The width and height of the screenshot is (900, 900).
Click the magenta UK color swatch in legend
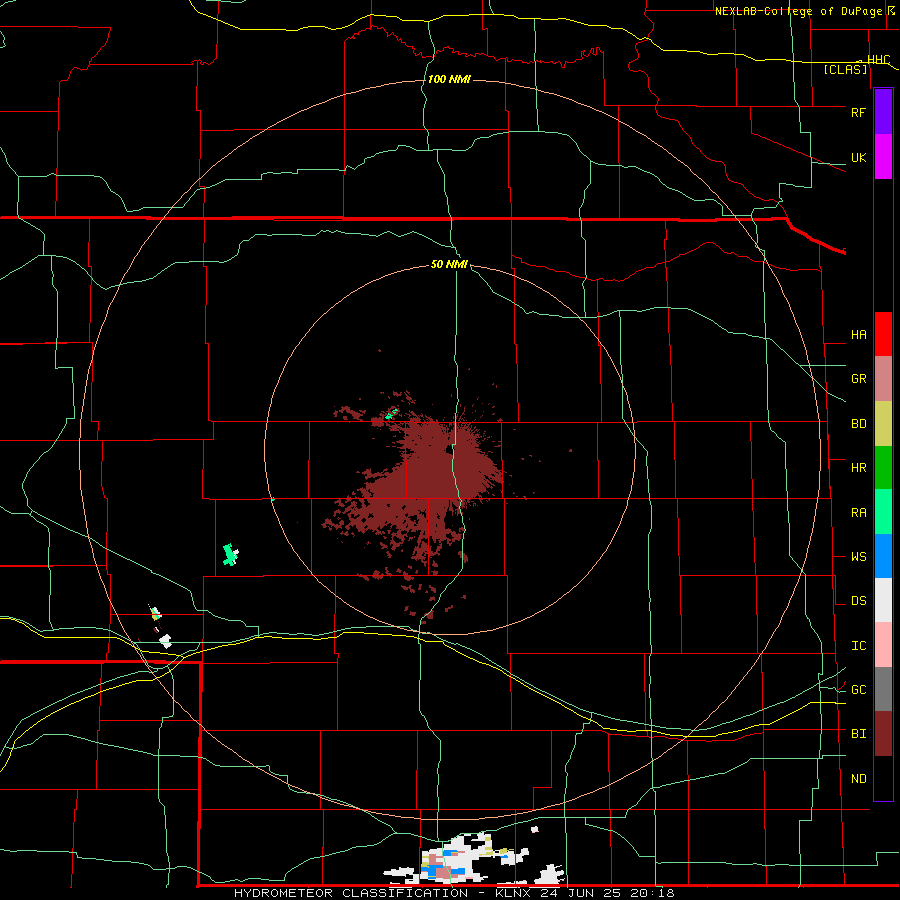pos(883,157)
